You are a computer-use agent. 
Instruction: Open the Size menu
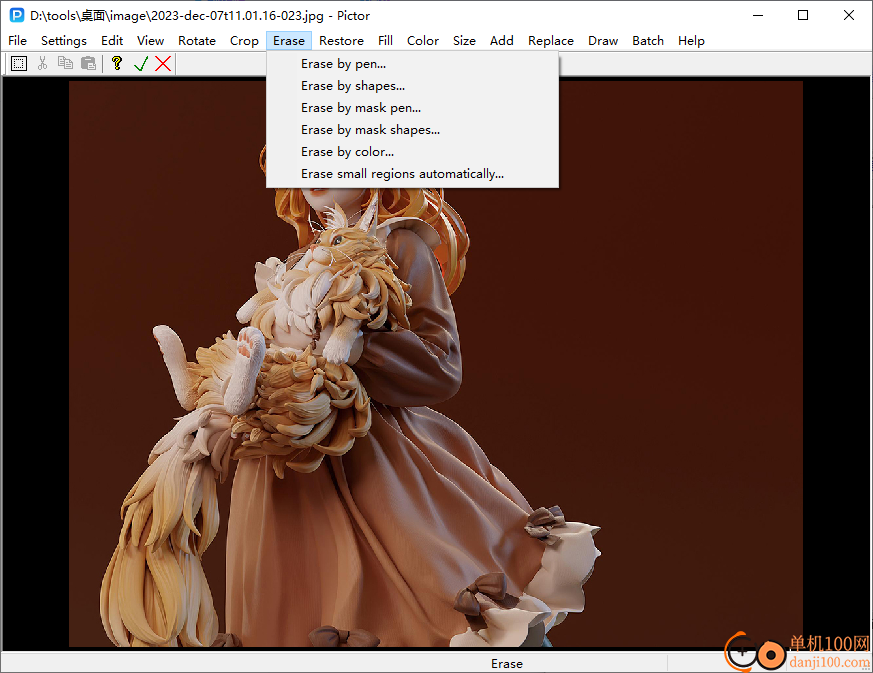464,41
